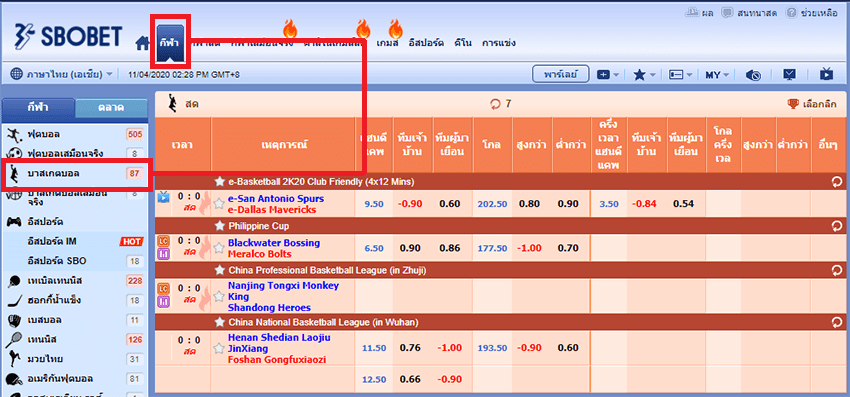Open อีสปอร์ต IM with HOT badge
This screenshot has height=397, width=850.
(74, 241)
